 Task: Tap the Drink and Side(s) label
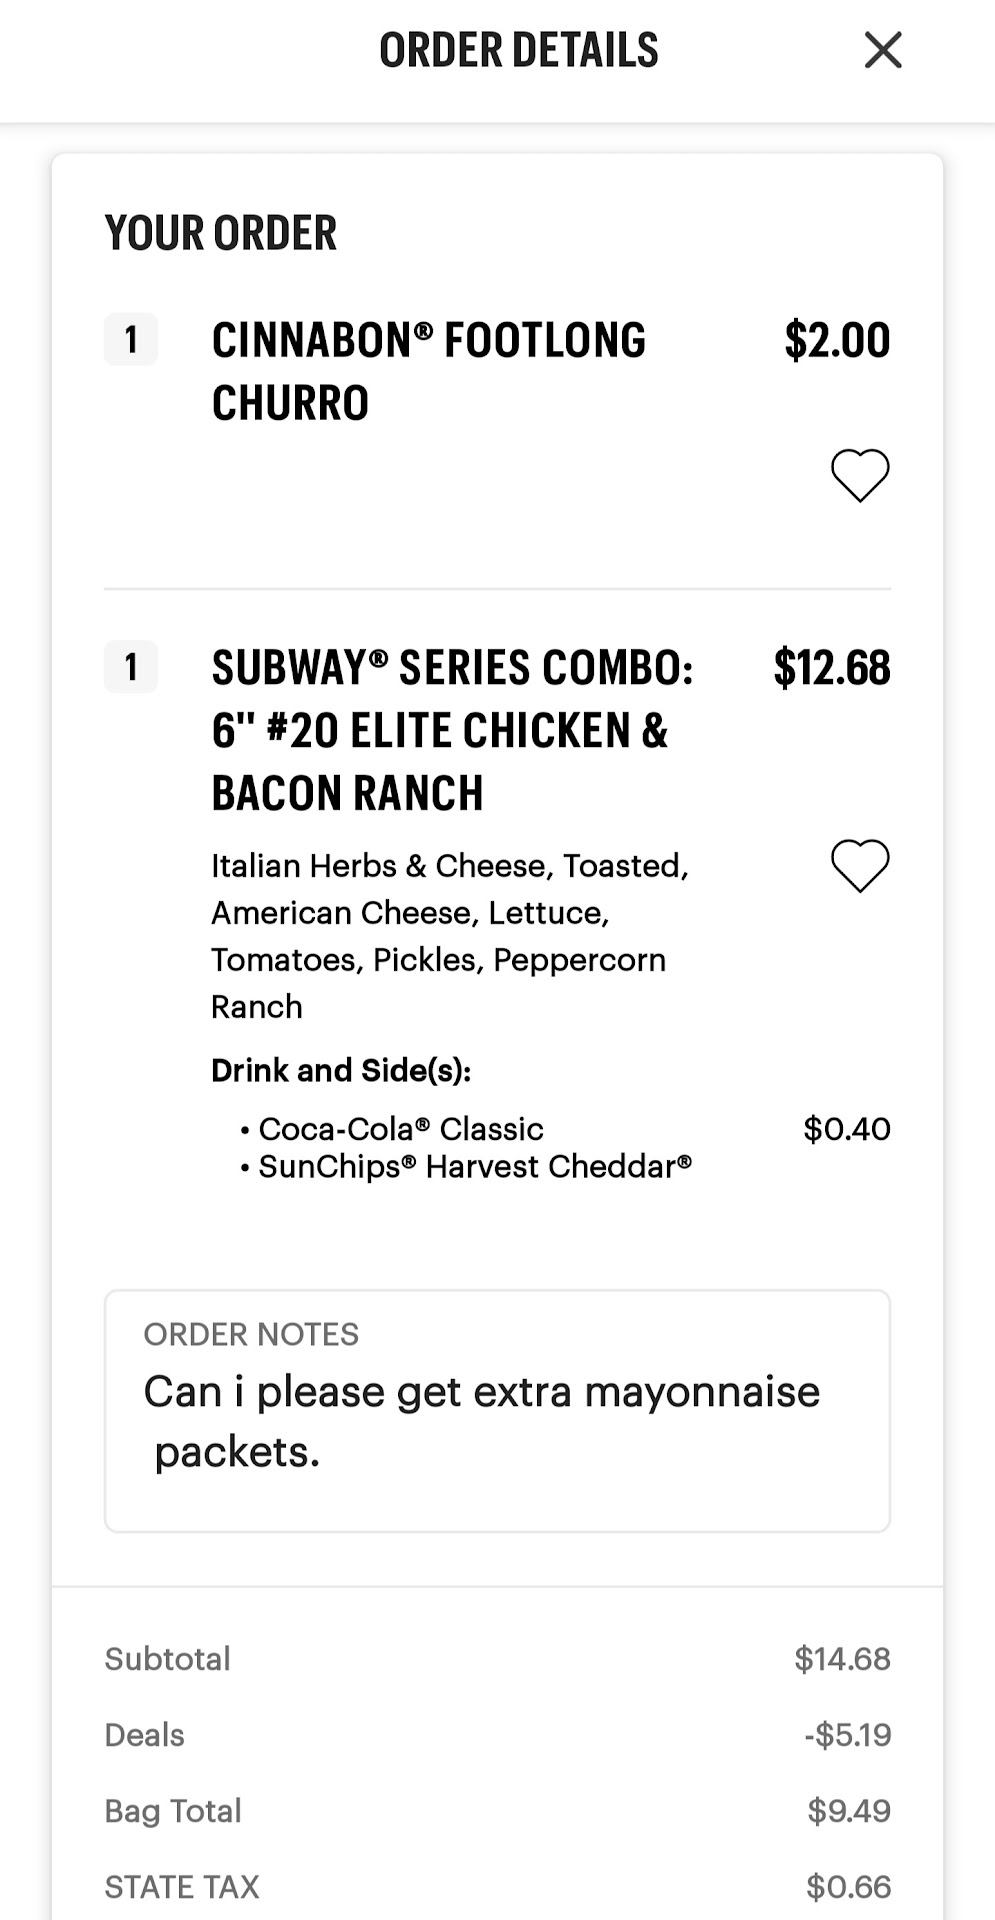pyautogui.click(x=341, y=1071)
